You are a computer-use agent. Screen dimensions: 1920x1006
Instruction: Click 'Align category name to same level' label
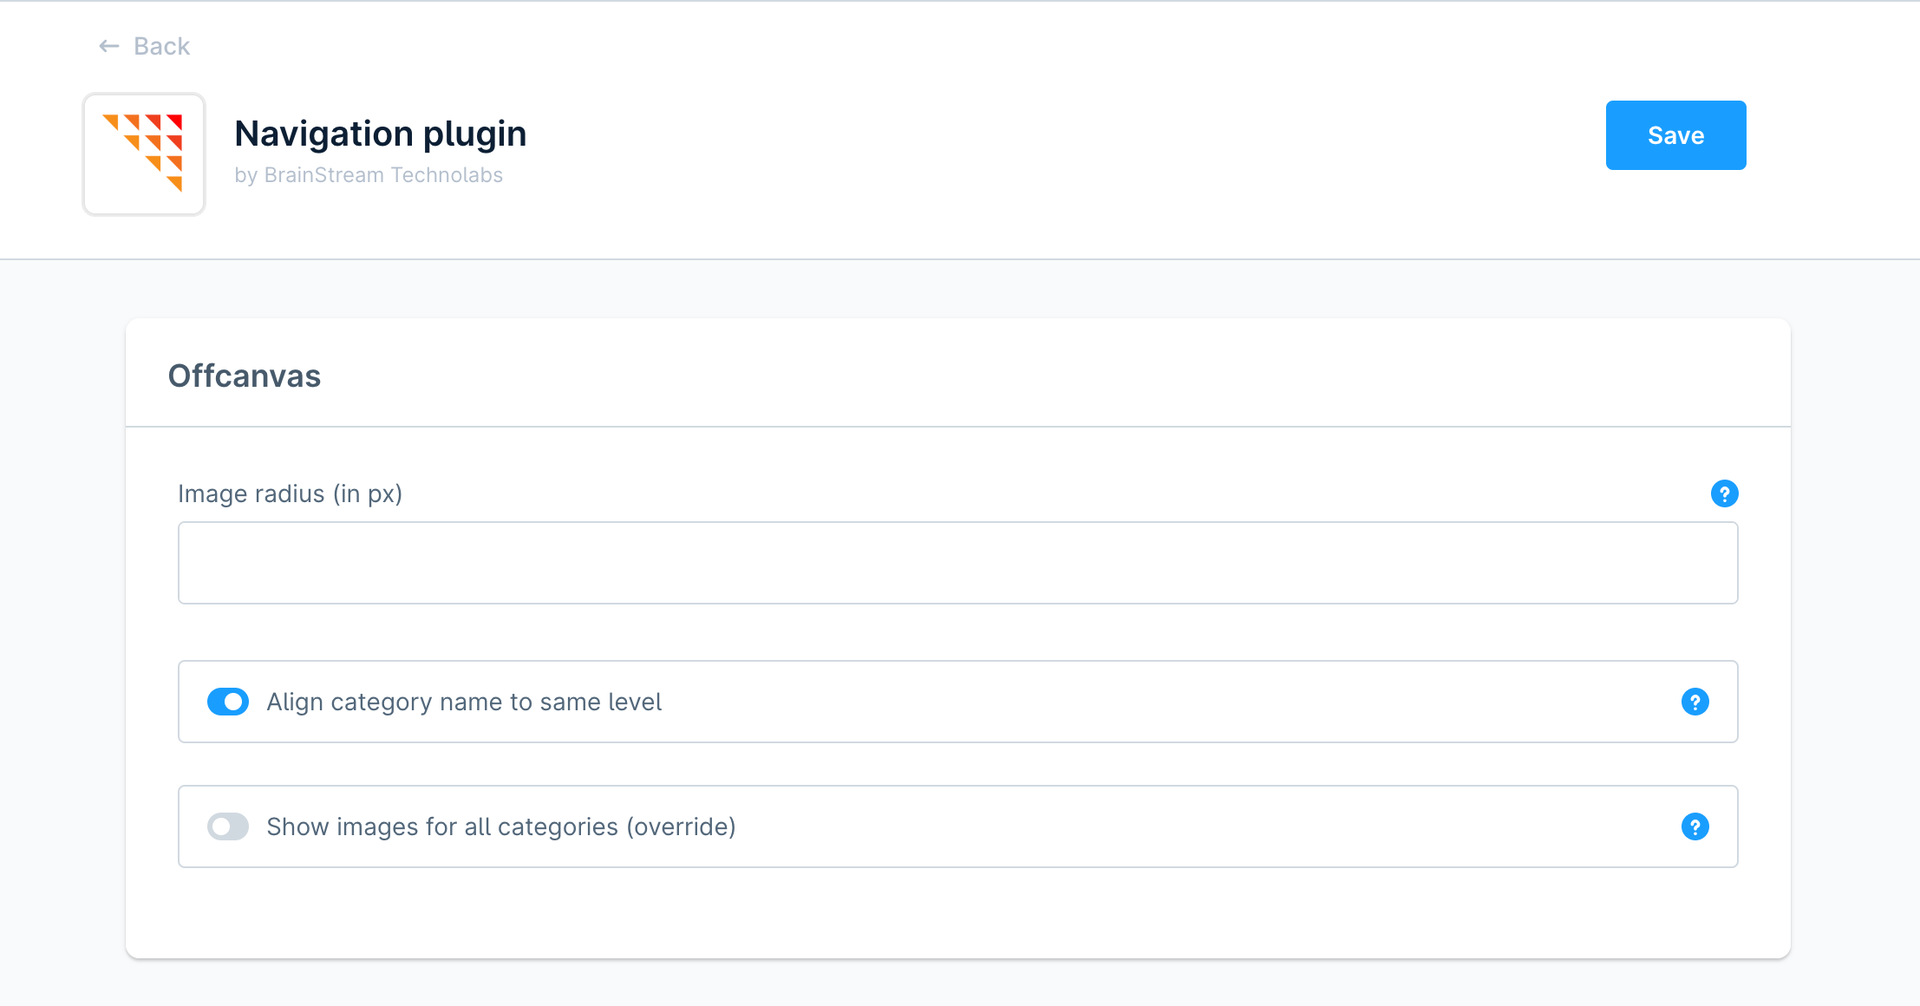tap(464, 702)
